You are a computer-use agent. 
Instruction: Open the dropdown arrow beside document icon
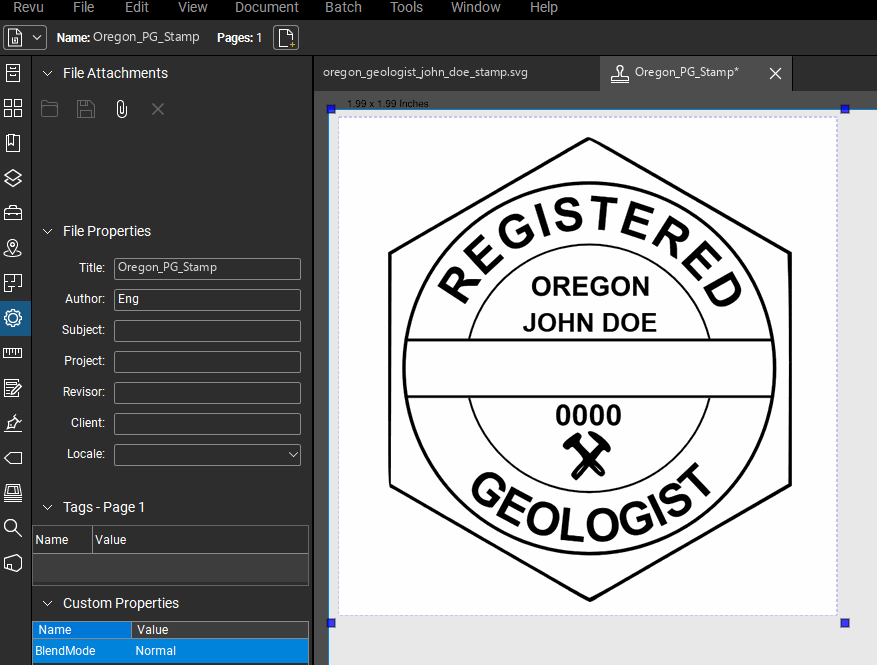37,38
